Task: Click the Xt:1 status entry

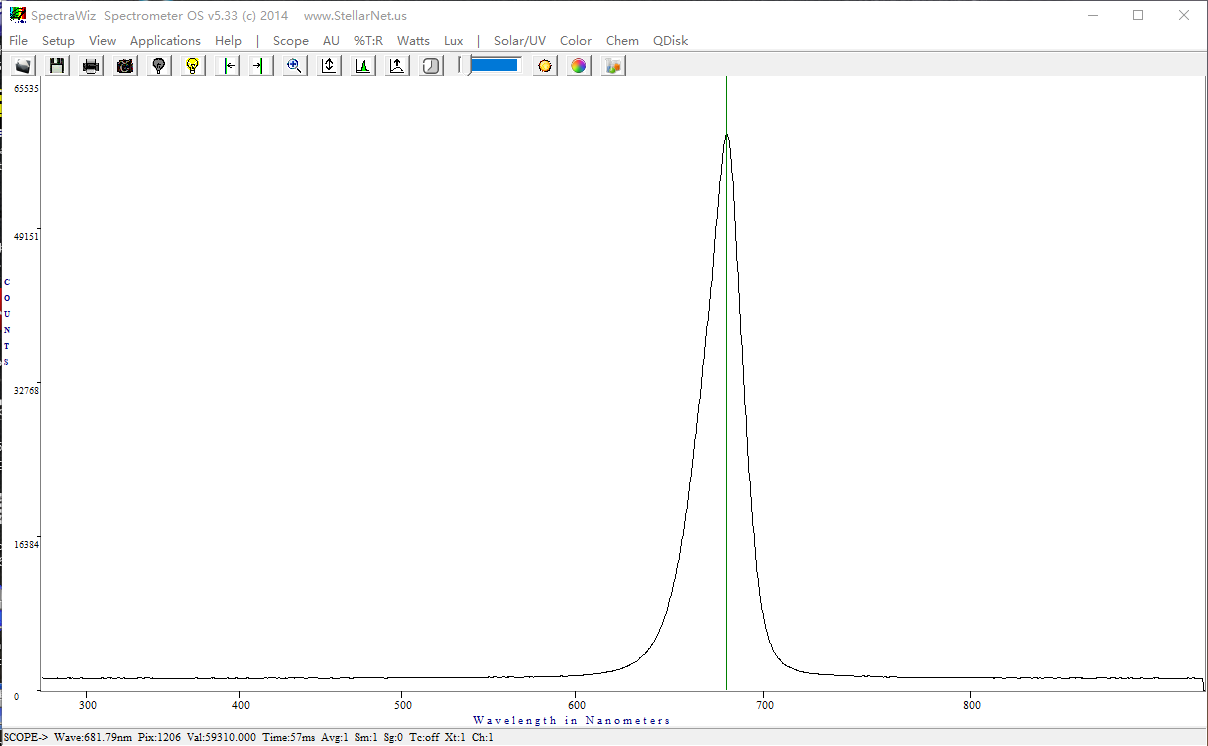Action: (x=455, y=738)
